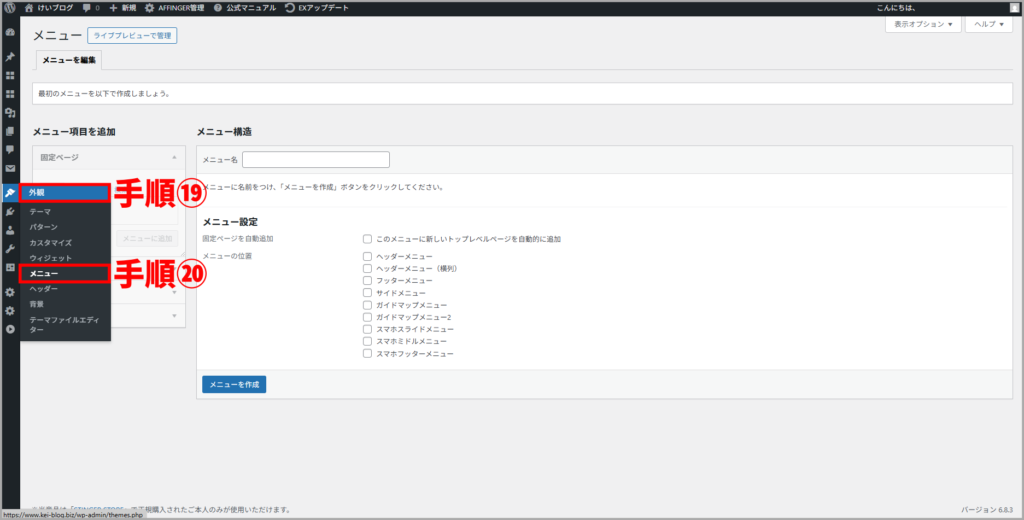
Task: Open Posts via the pushpin sidebar icon
Action: tap(10, 57)
